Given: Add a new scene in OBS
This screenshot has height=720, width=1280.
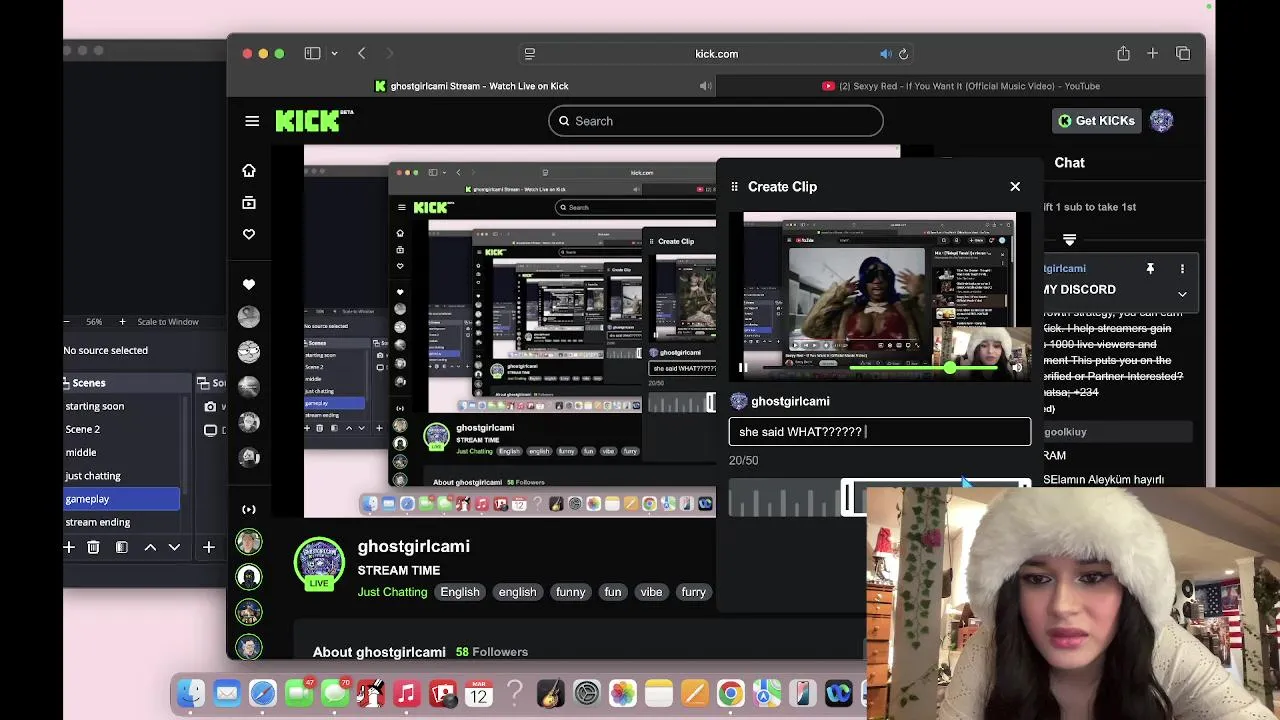Looking at the screenshot, I should pyautogui.click(x=69, y=547).
